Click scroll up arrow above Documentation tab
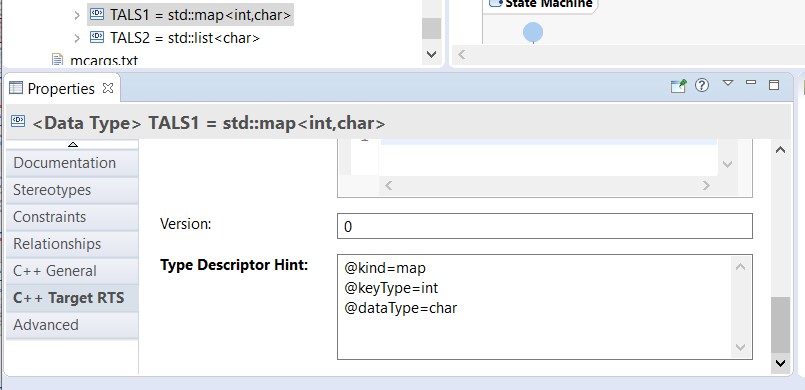The image size is (805, 390). (73, 145)
